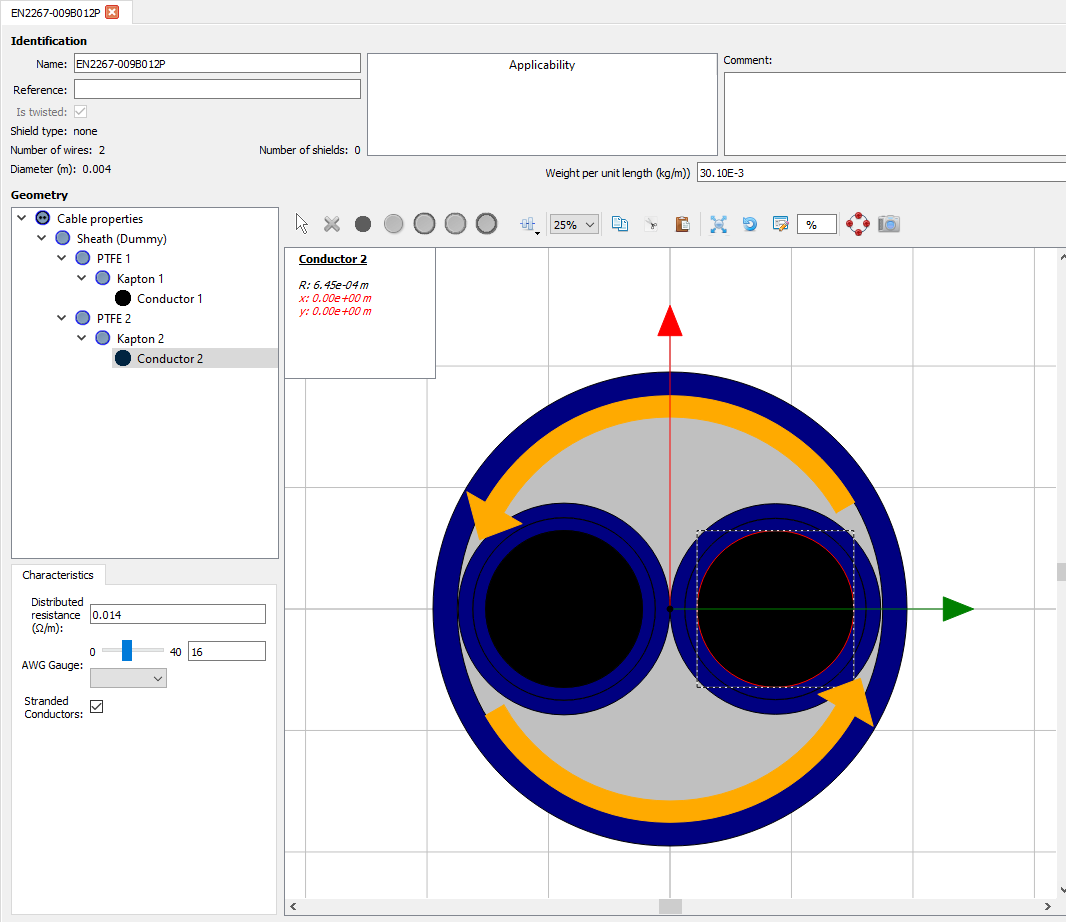
Task: Click the copy icon in the toolbar
Action: pos(620,224)
